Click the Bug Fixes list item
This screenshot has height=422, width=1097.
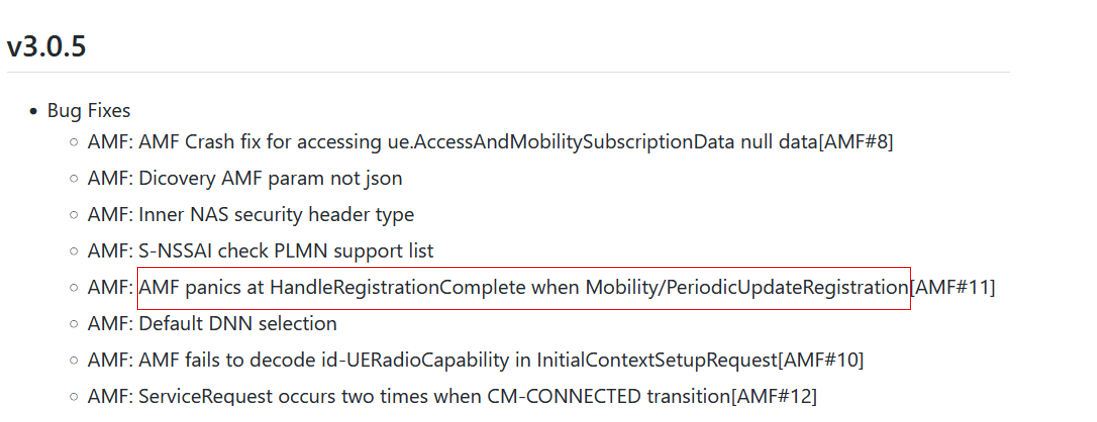coord(88,111)
